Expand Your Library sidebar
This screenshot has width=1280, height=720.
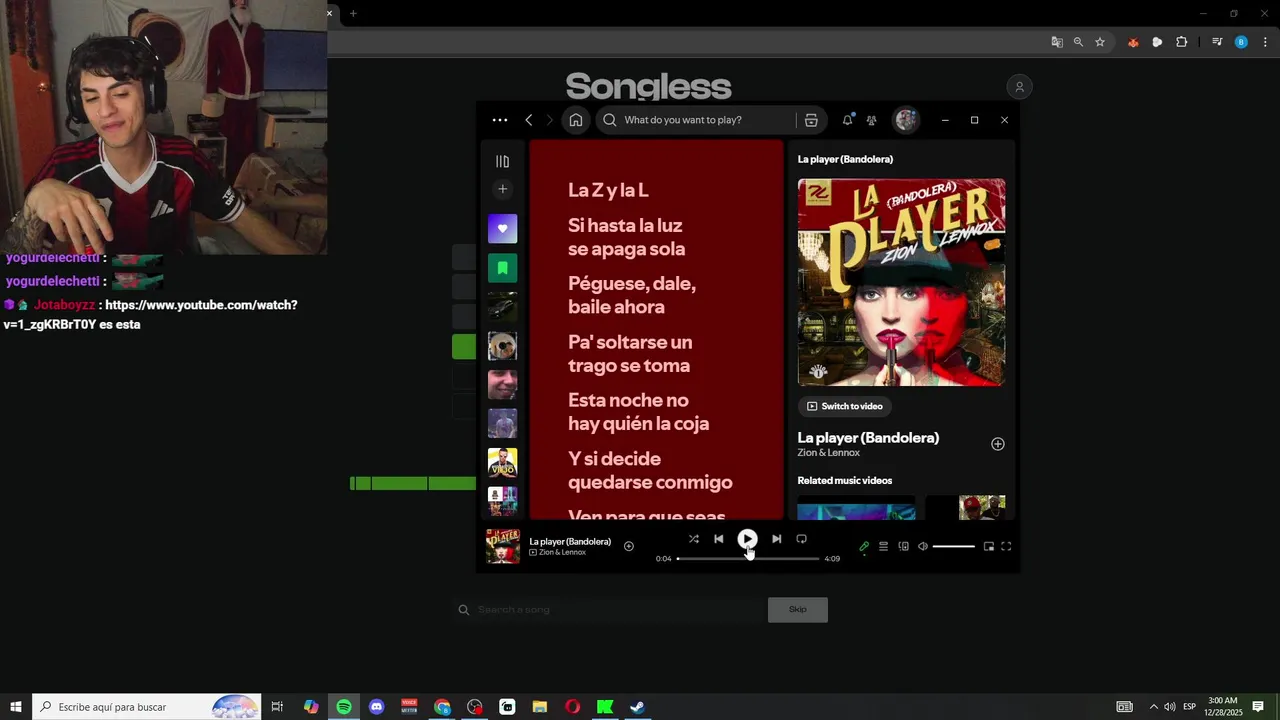coord(502,161)
